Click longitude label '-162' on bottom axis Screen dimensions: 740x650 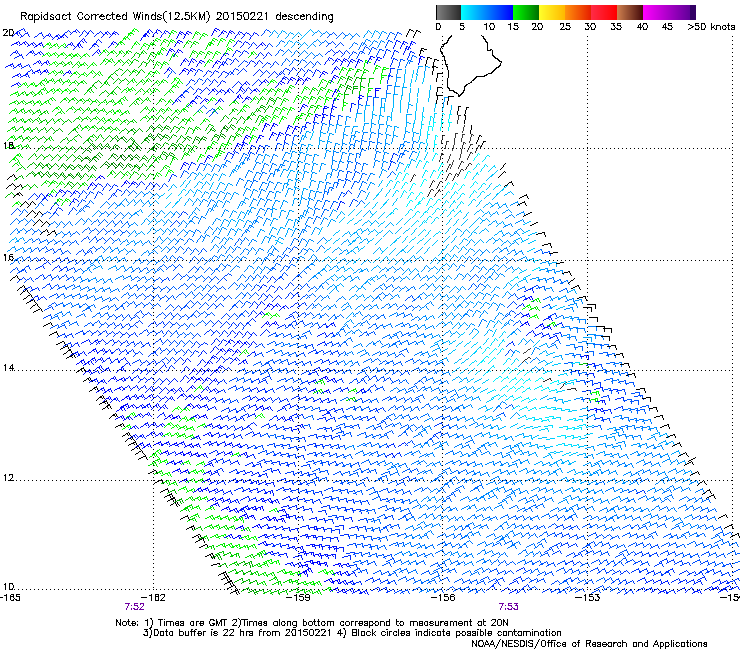tap(155, 598)
